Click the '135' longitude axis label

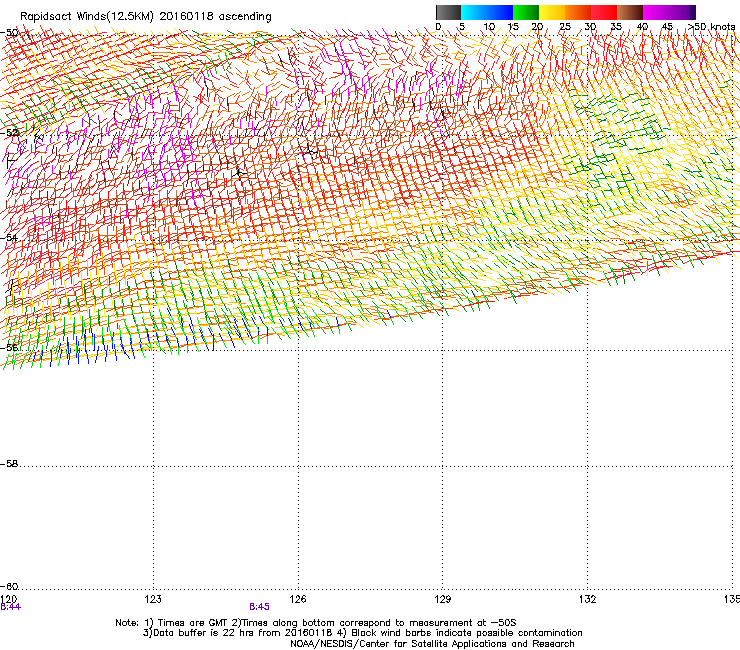[732, 599]
